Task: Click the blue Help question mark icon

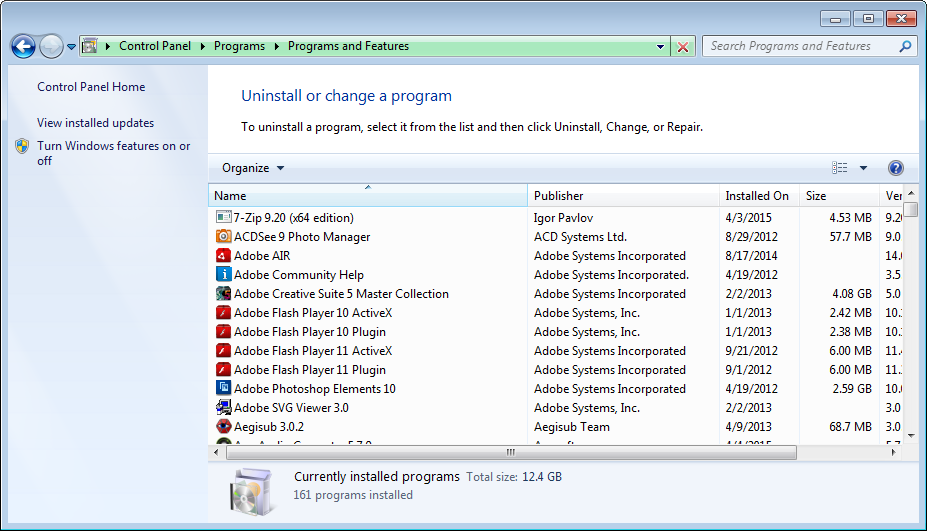Action: click(896, 168)
